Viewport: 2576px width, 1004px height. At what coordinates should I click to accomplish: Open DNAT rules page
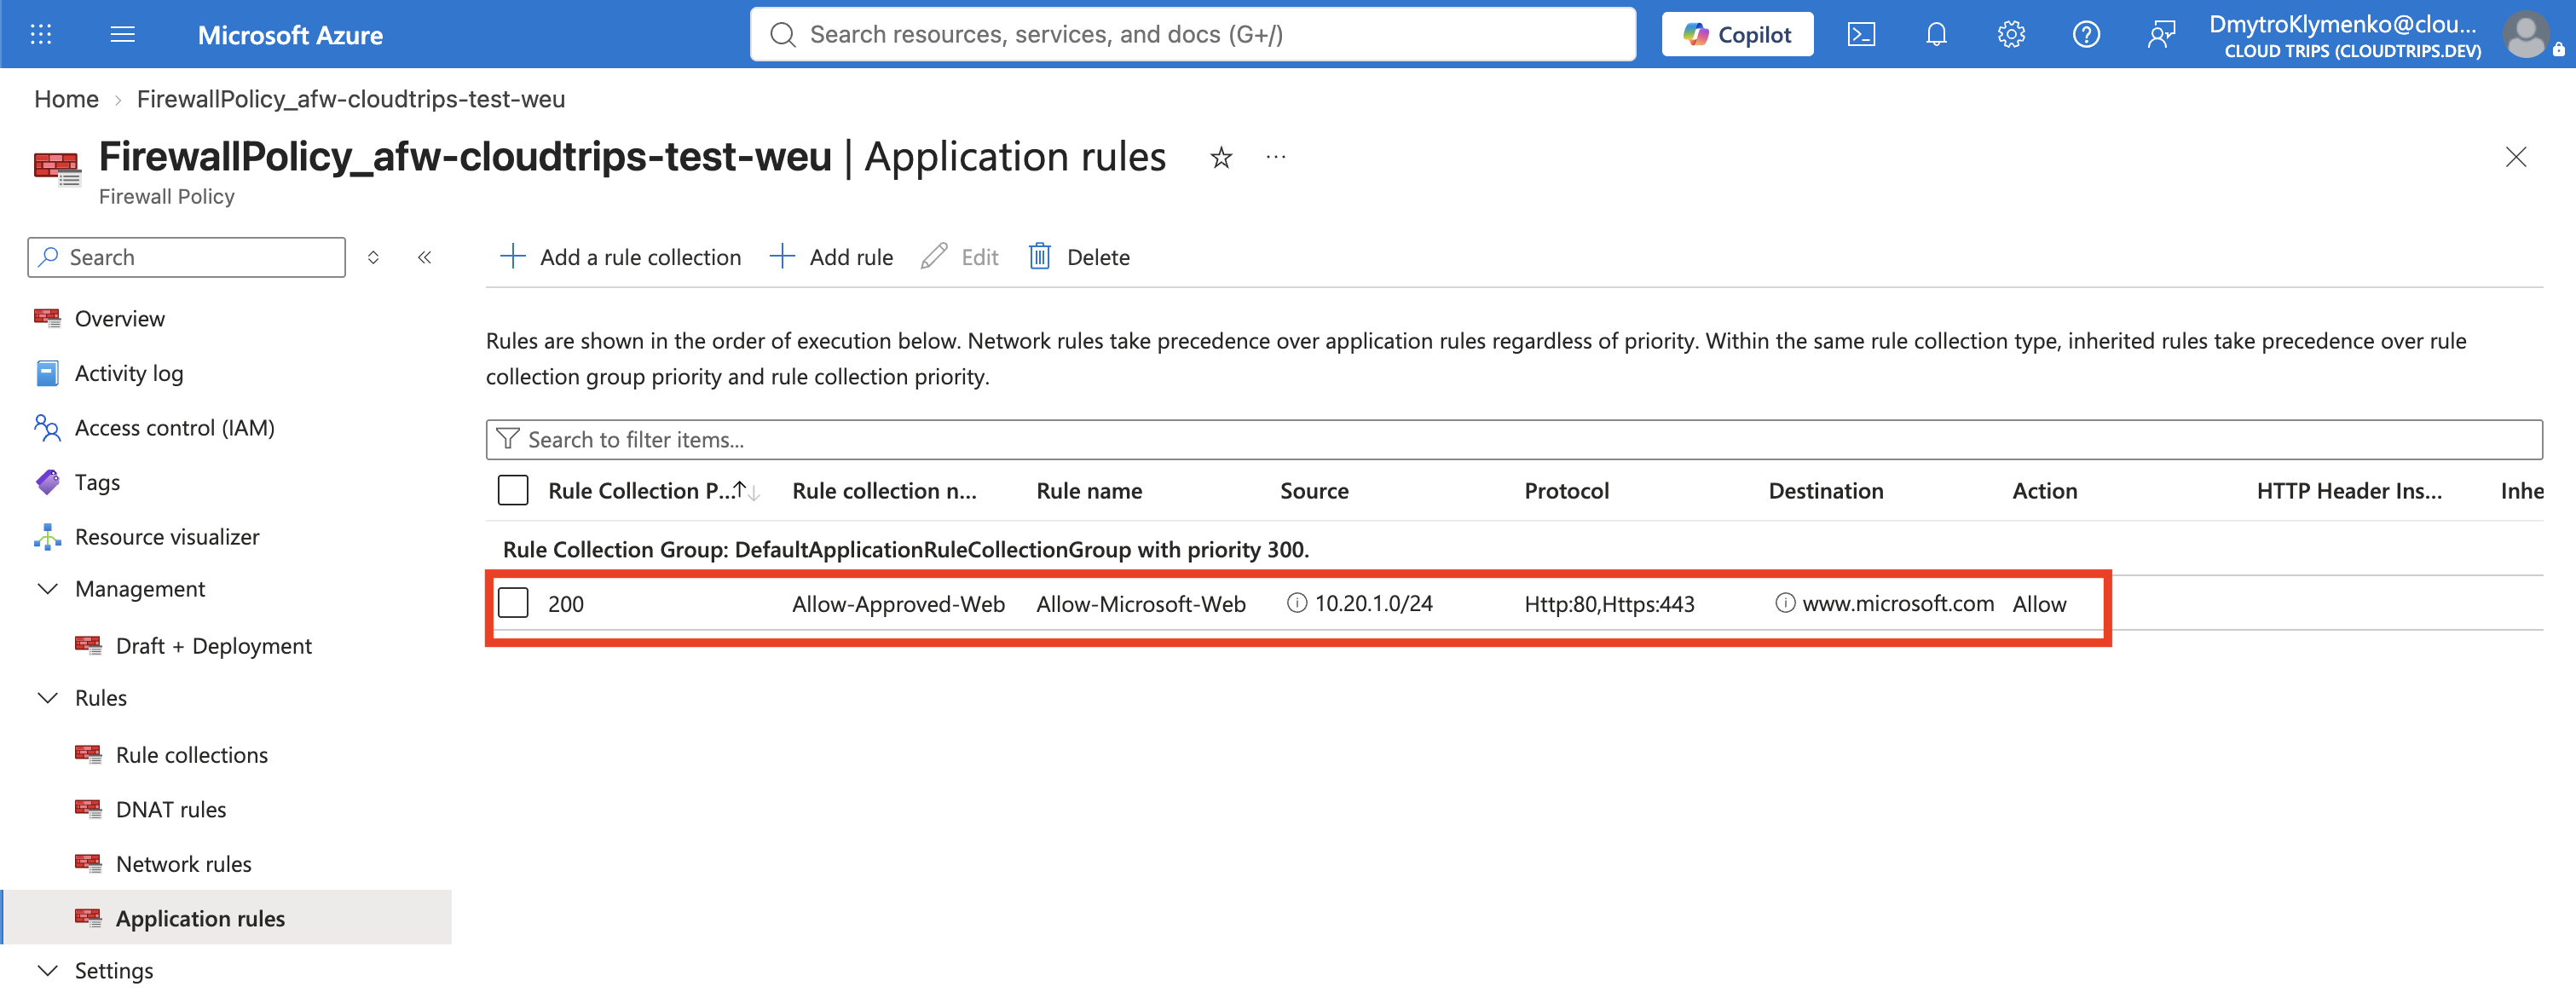pos(171,809)
